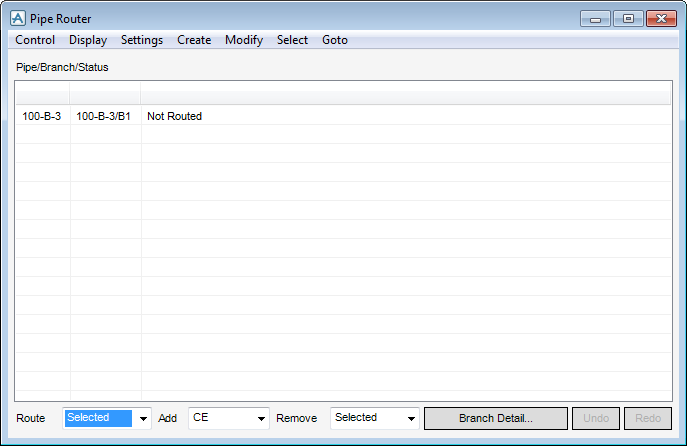Open the Settings menu

click(x=142, y=40)
